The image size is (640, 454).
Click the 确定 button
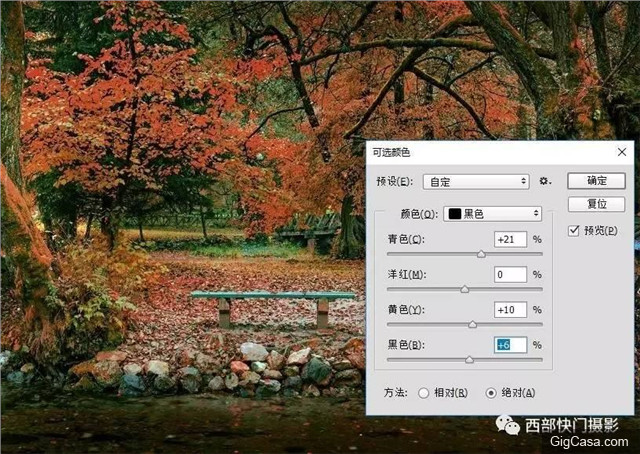click(x=596, y=180)
